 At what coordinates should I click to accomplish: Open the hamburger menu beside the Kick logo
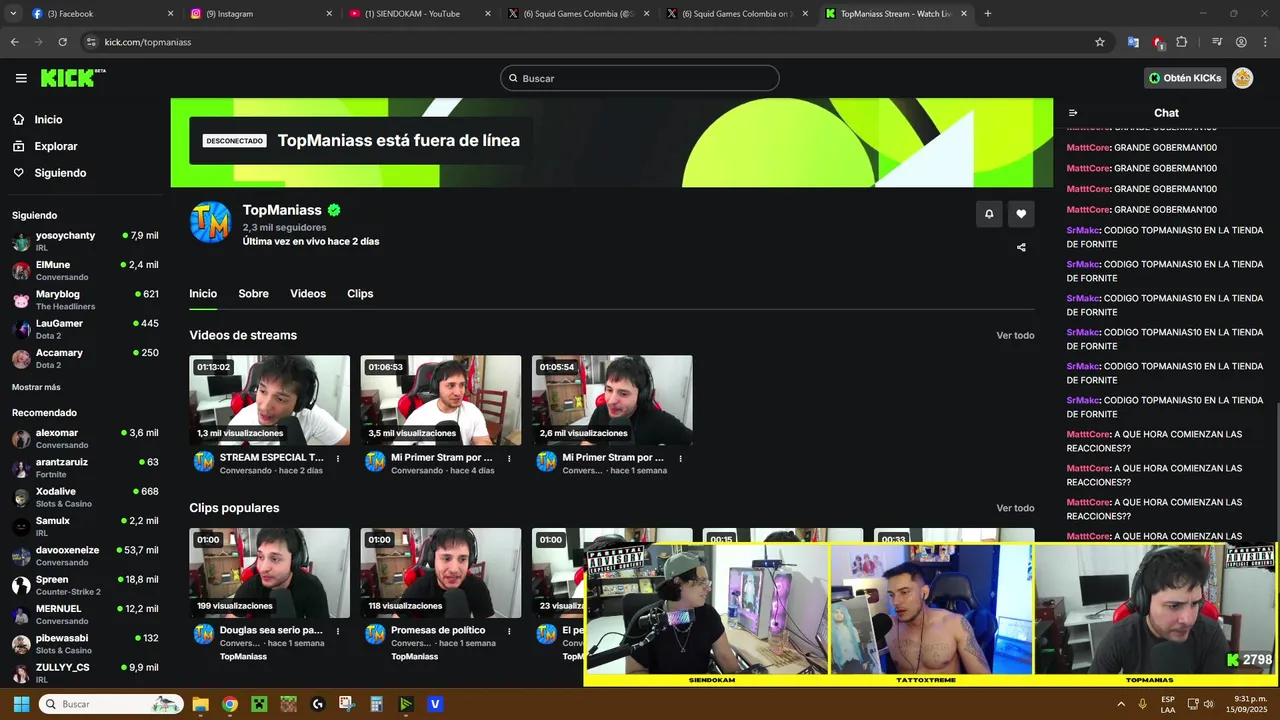(21, 78)
